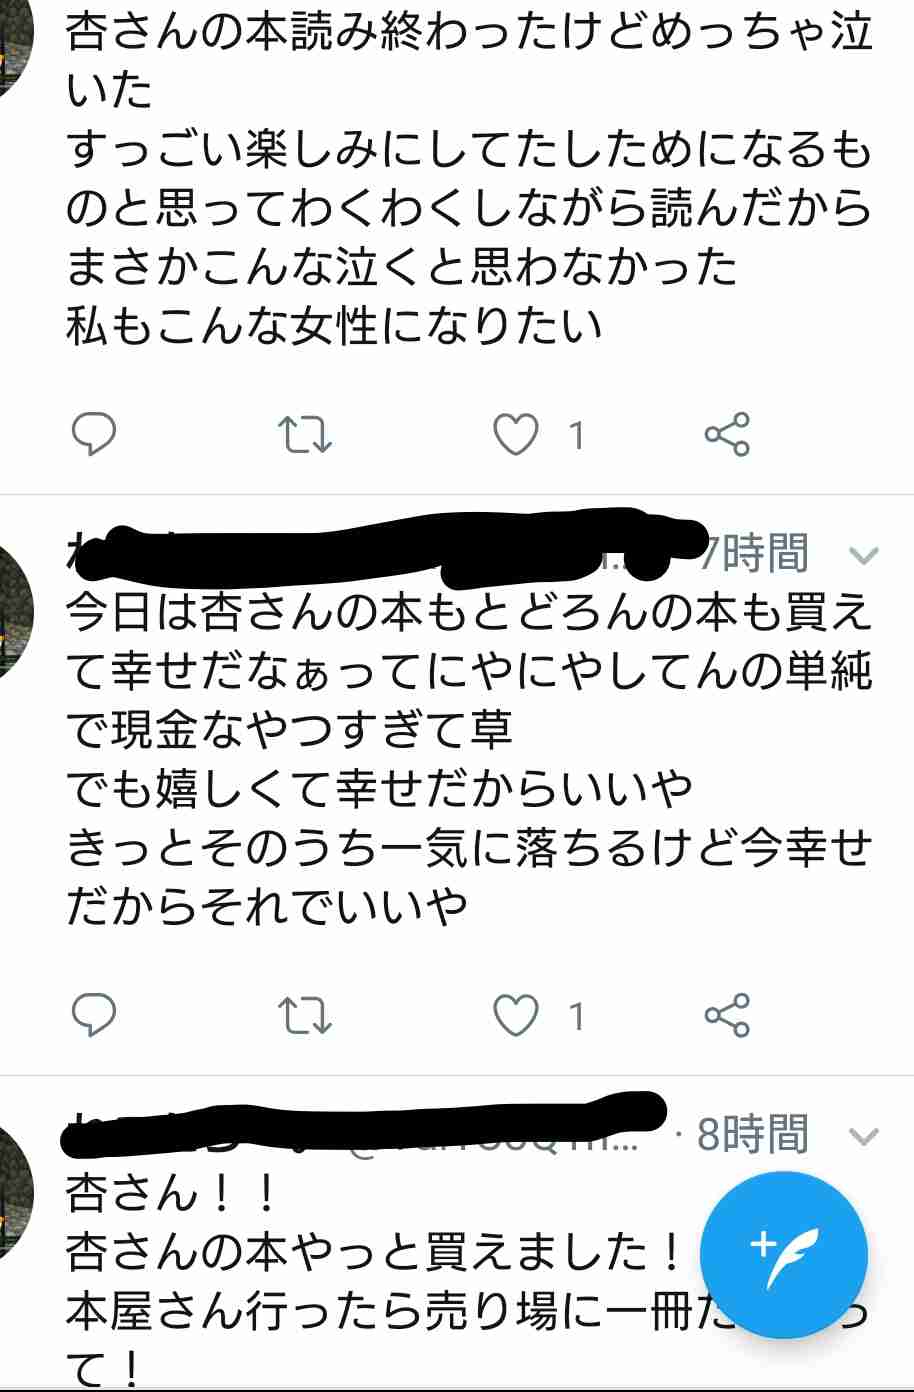Select the 7時間 timestamp
This screenshot has height=1392, width=914.
point(755,554)
